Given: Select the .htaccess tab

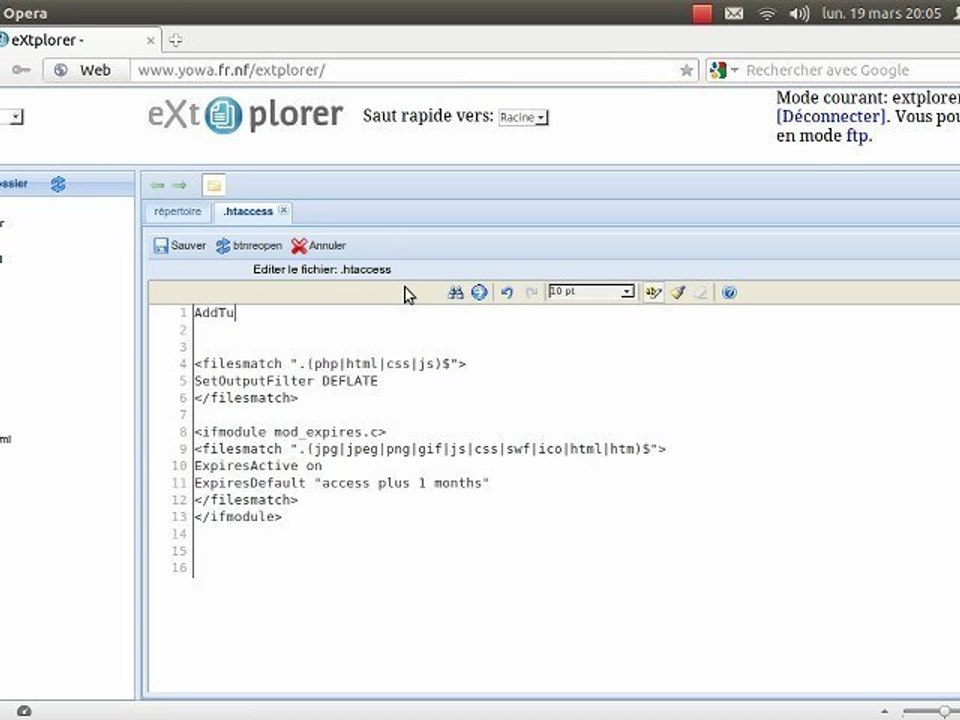Looking at the screenshot, I should point(248,211).
